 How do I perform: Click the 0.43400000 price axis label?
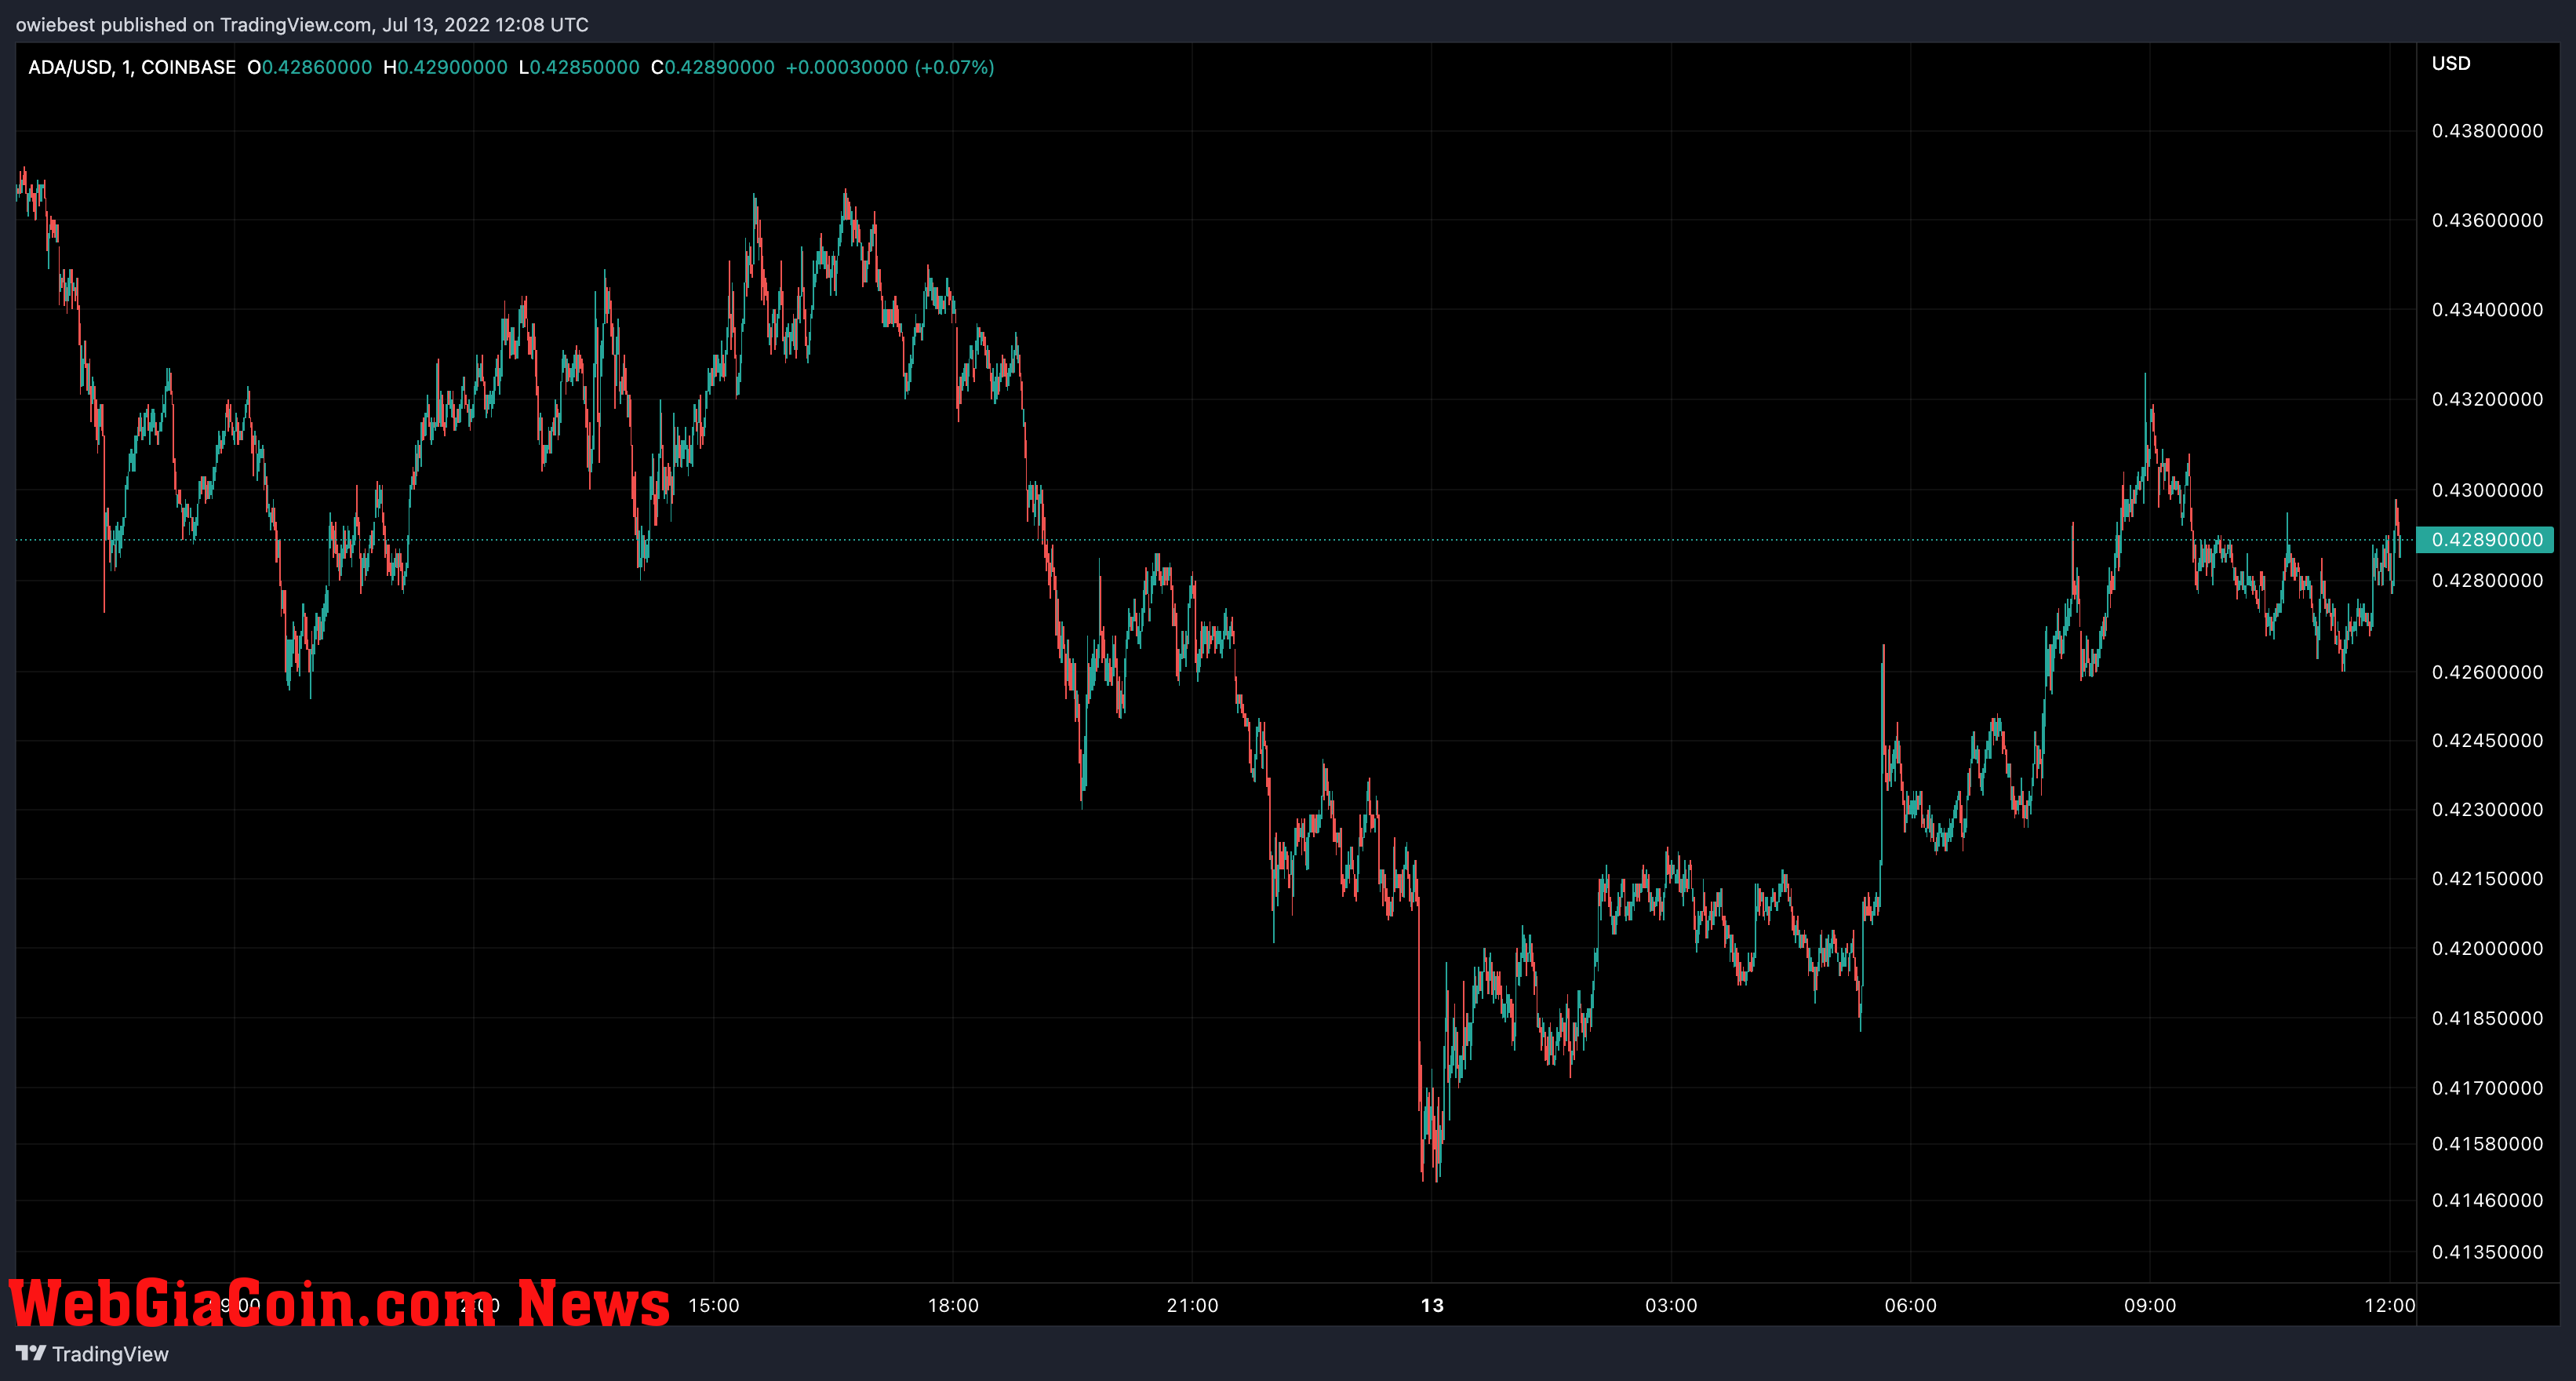(2487, 310)
